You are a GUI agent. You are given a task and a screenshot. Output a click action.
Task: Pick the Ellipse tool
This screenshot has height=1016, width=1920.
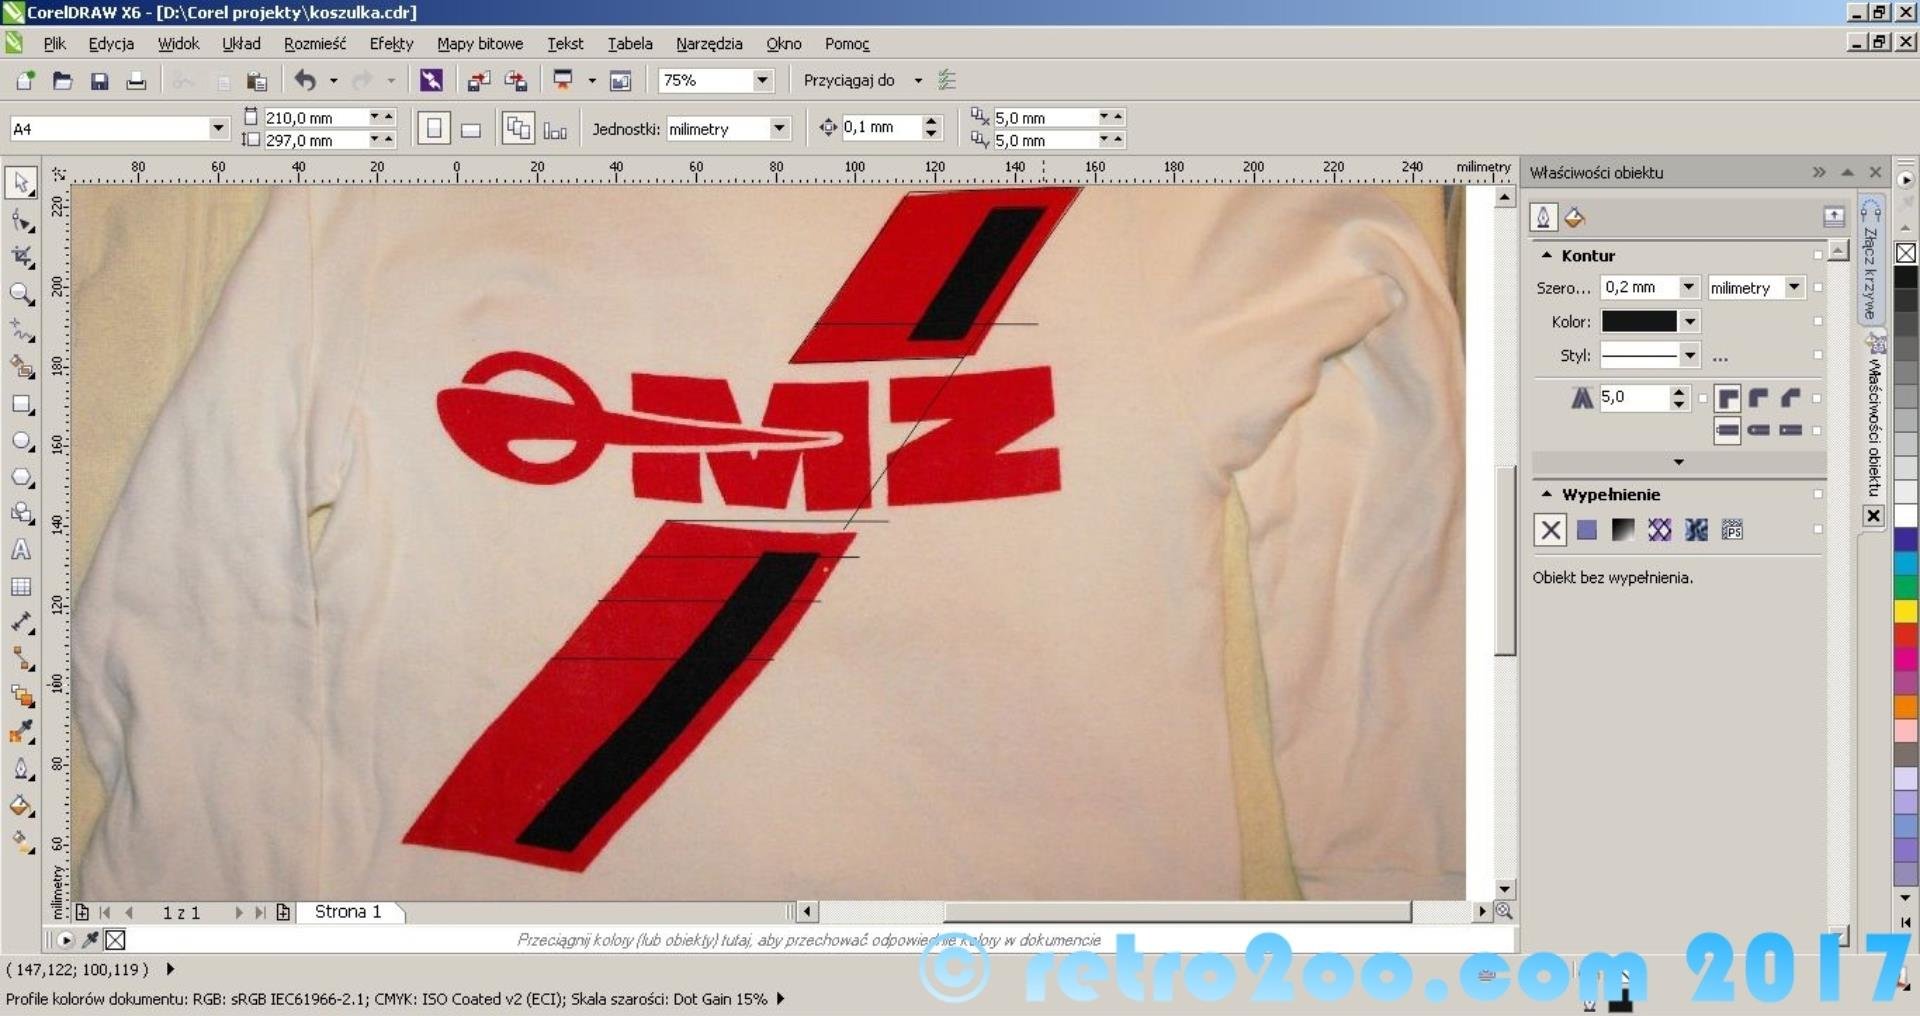21,441
